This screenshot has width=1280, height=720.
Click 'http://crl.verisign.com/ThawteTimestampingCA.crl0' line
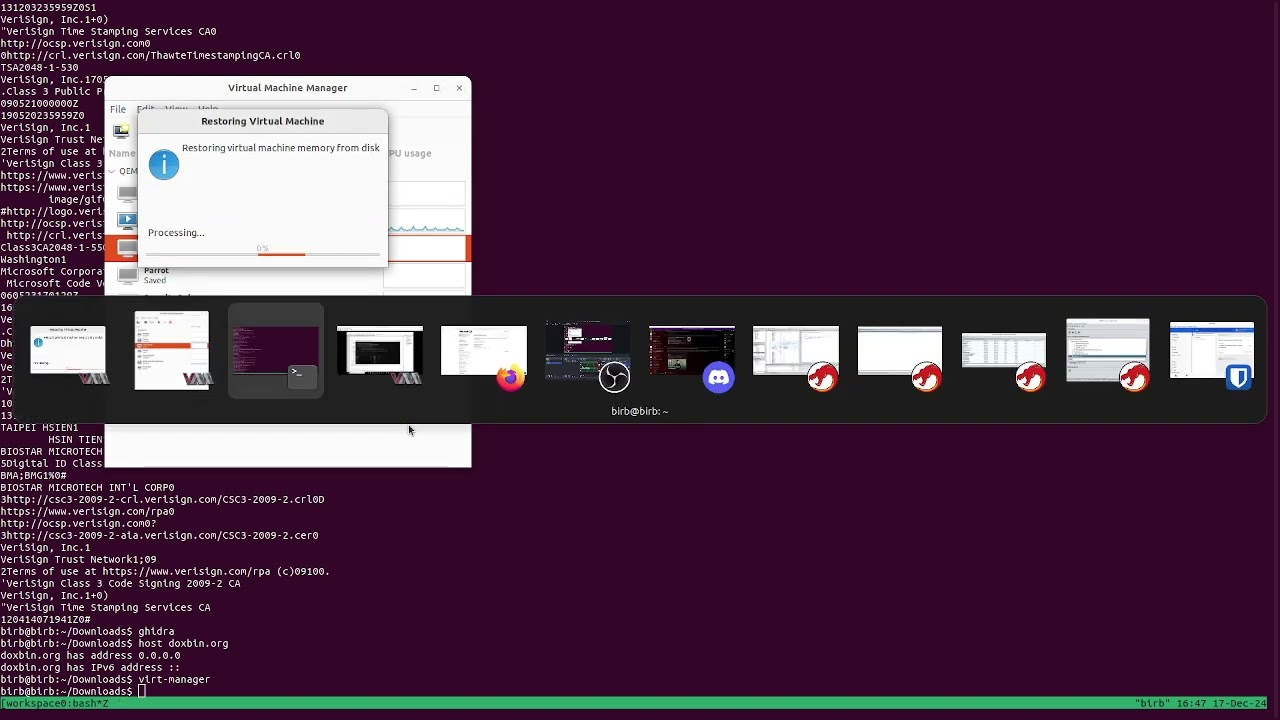tap(150, 56)
